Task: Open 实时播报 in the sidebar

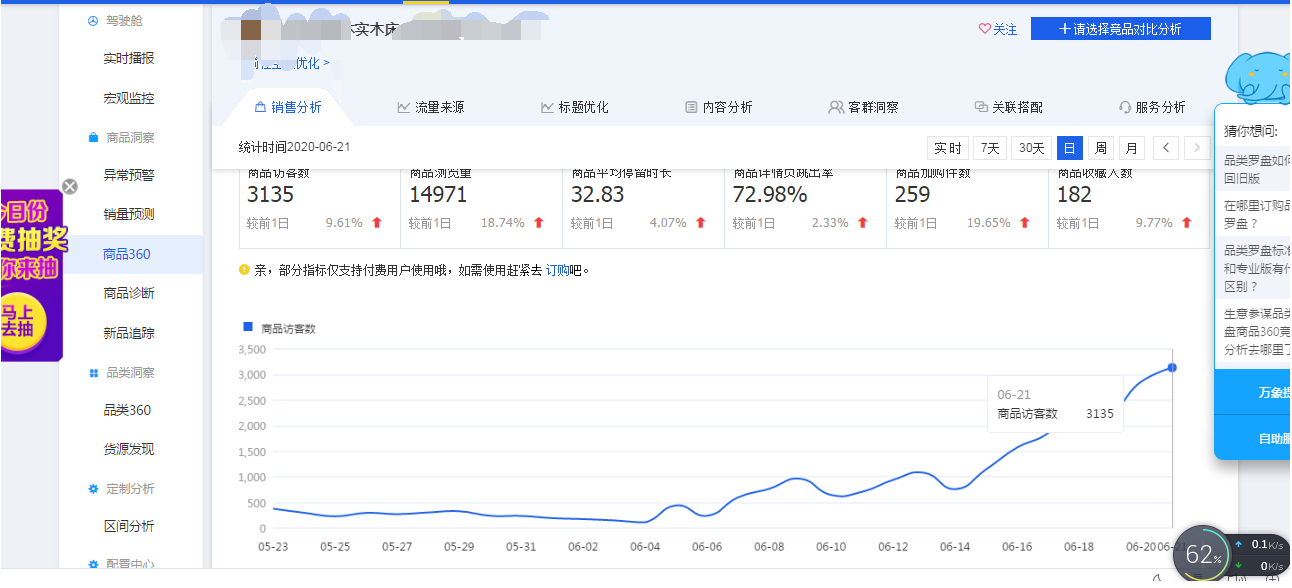Action: coord(129,59)
